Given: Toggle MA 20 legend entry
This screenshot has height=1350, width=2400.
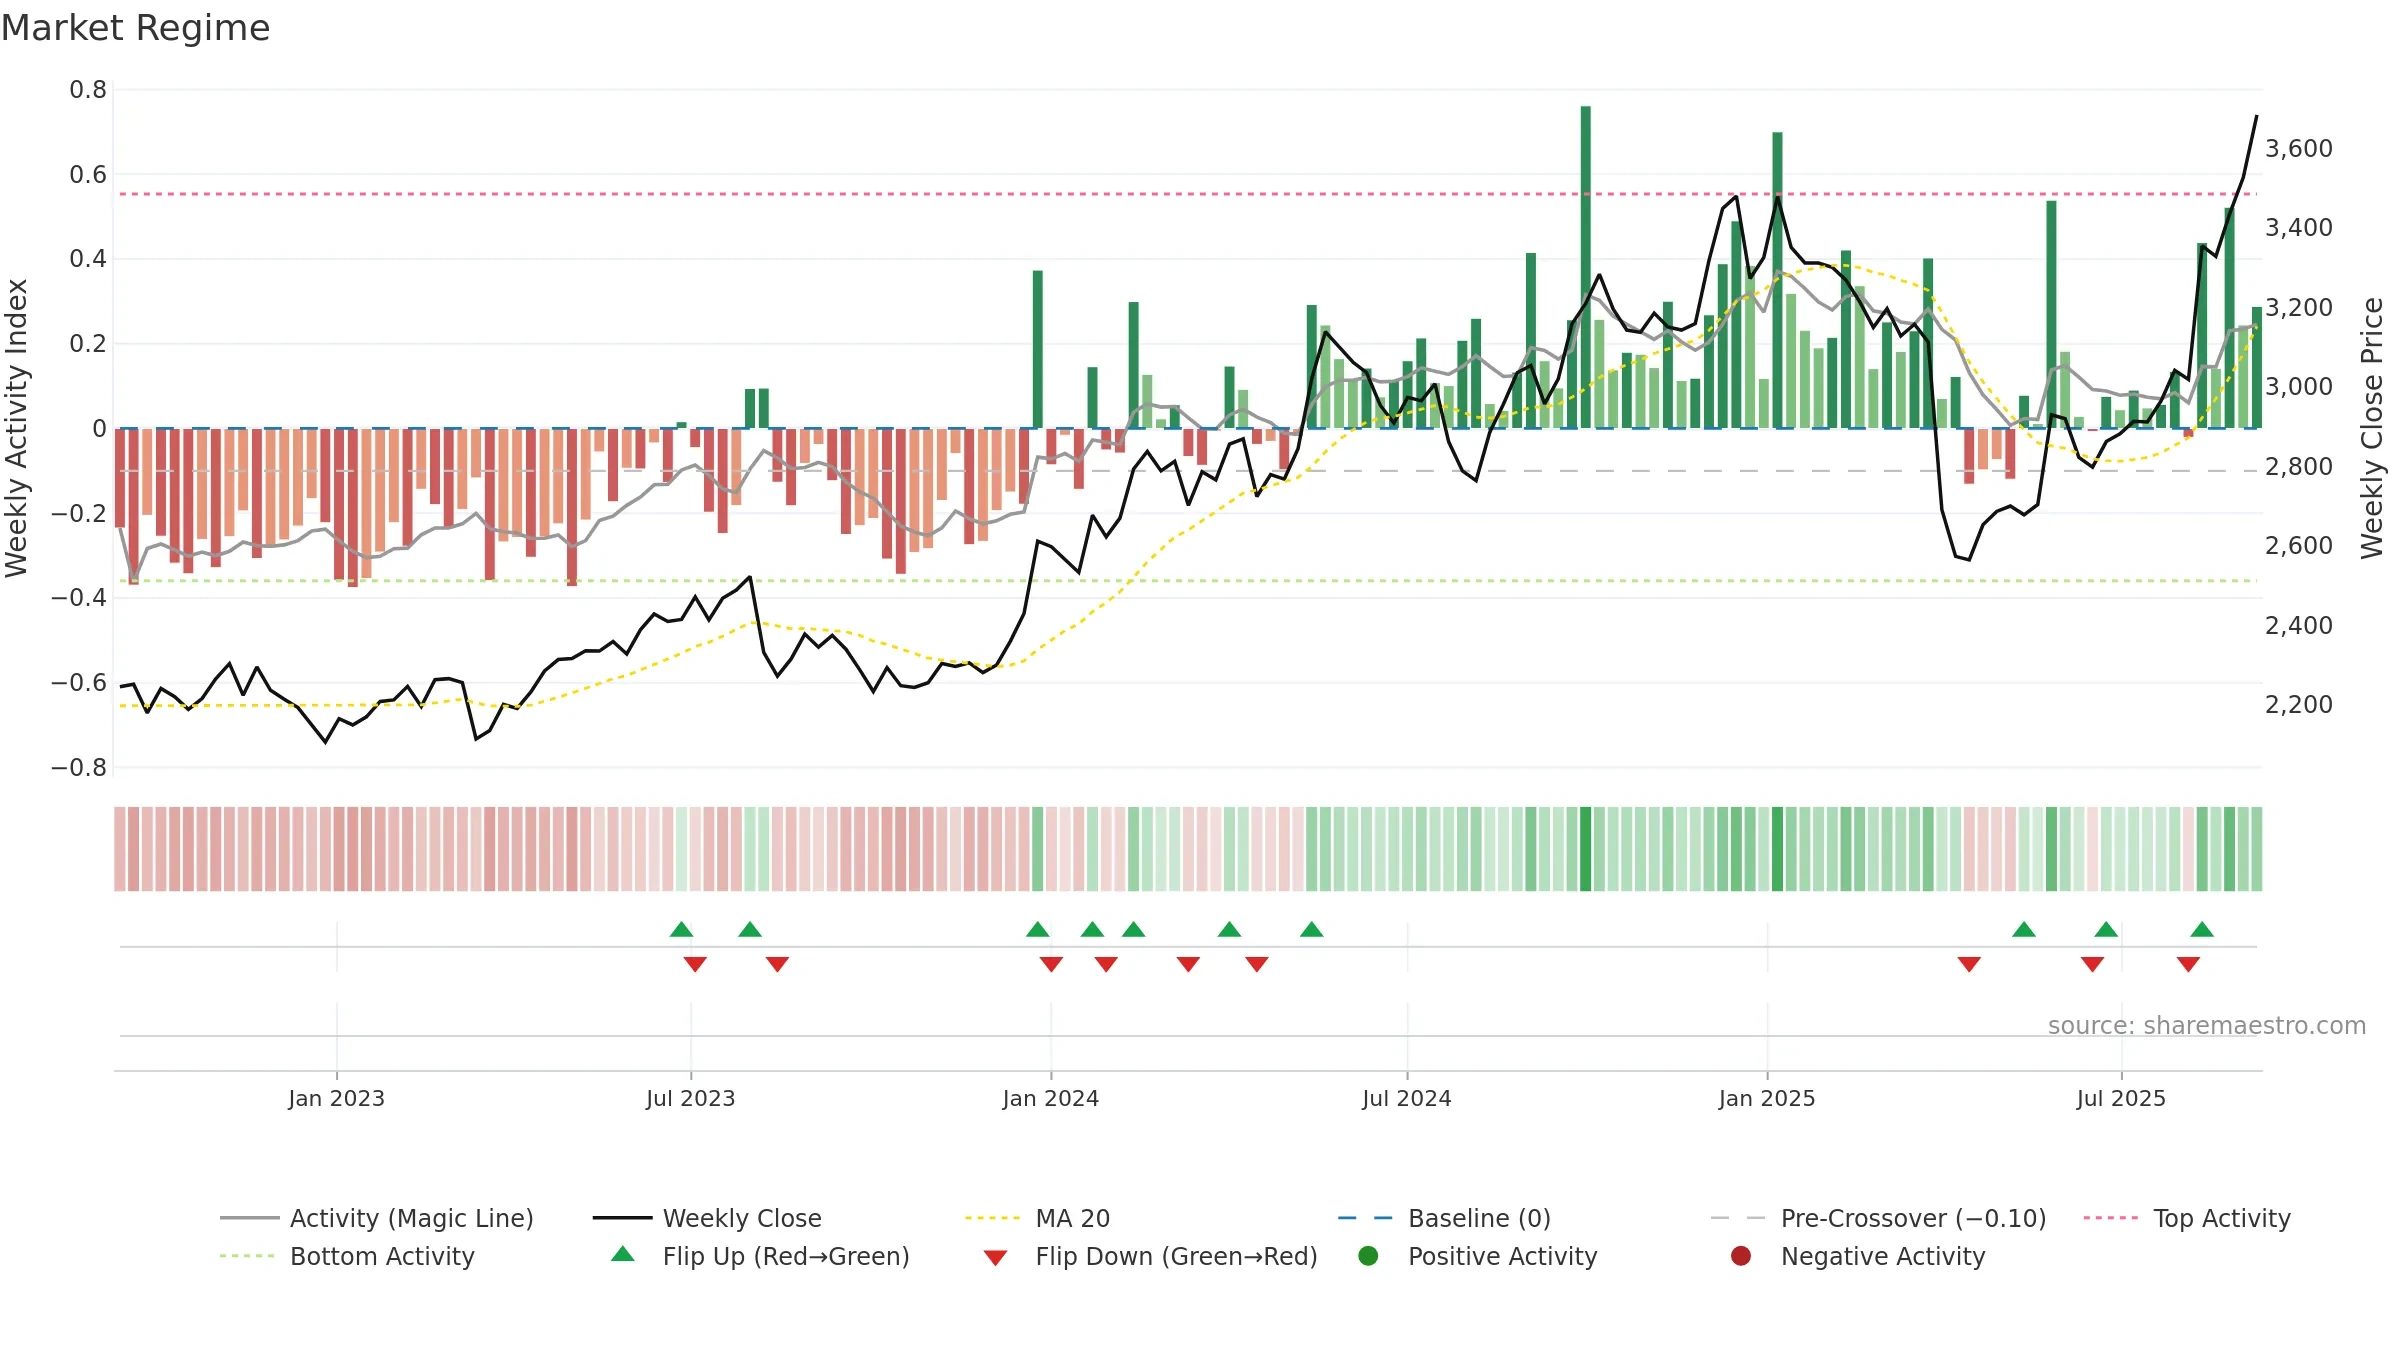Looking at the screenshot, I should 1037,1218.
